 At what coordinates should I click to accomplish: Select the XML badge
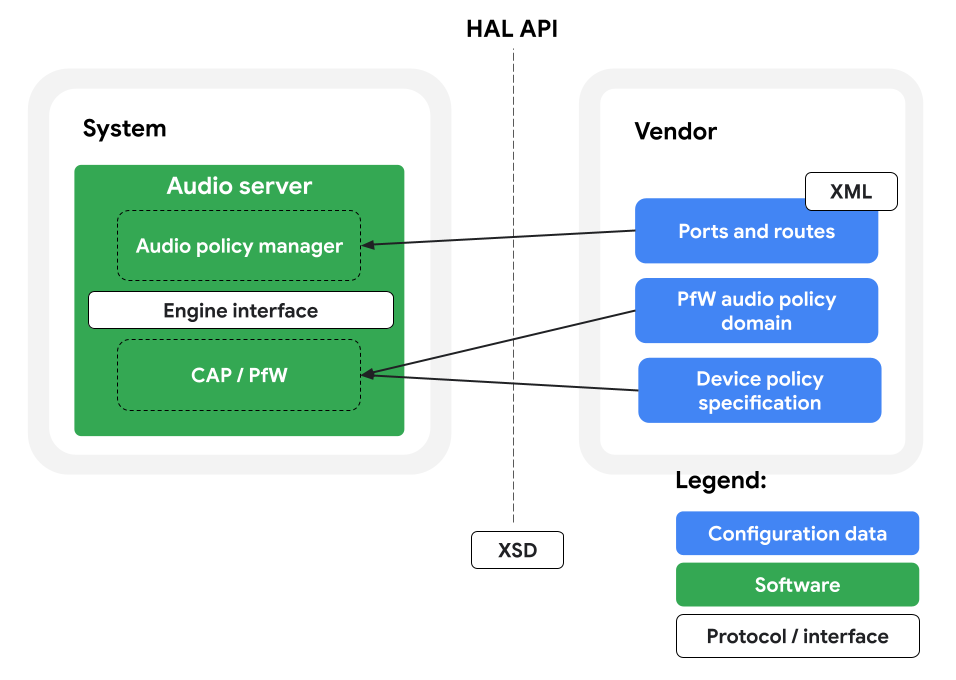851,191
